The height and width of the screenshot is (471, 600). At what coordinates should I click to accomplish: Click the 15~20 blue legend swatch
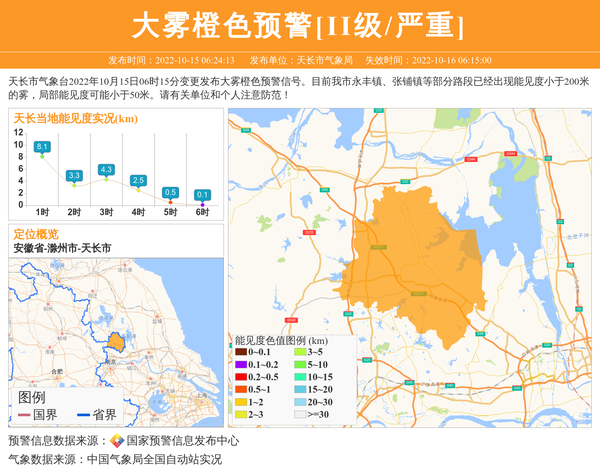point(299,389)
